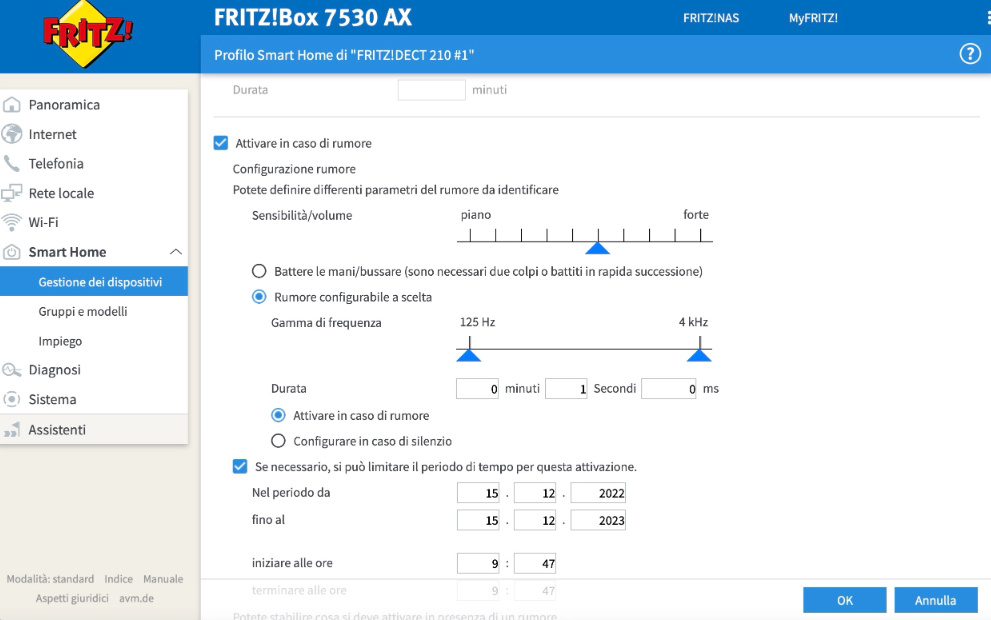
Task: Untick limit time period checkbox
Action: pyautogui.click(x=240, y=466)
